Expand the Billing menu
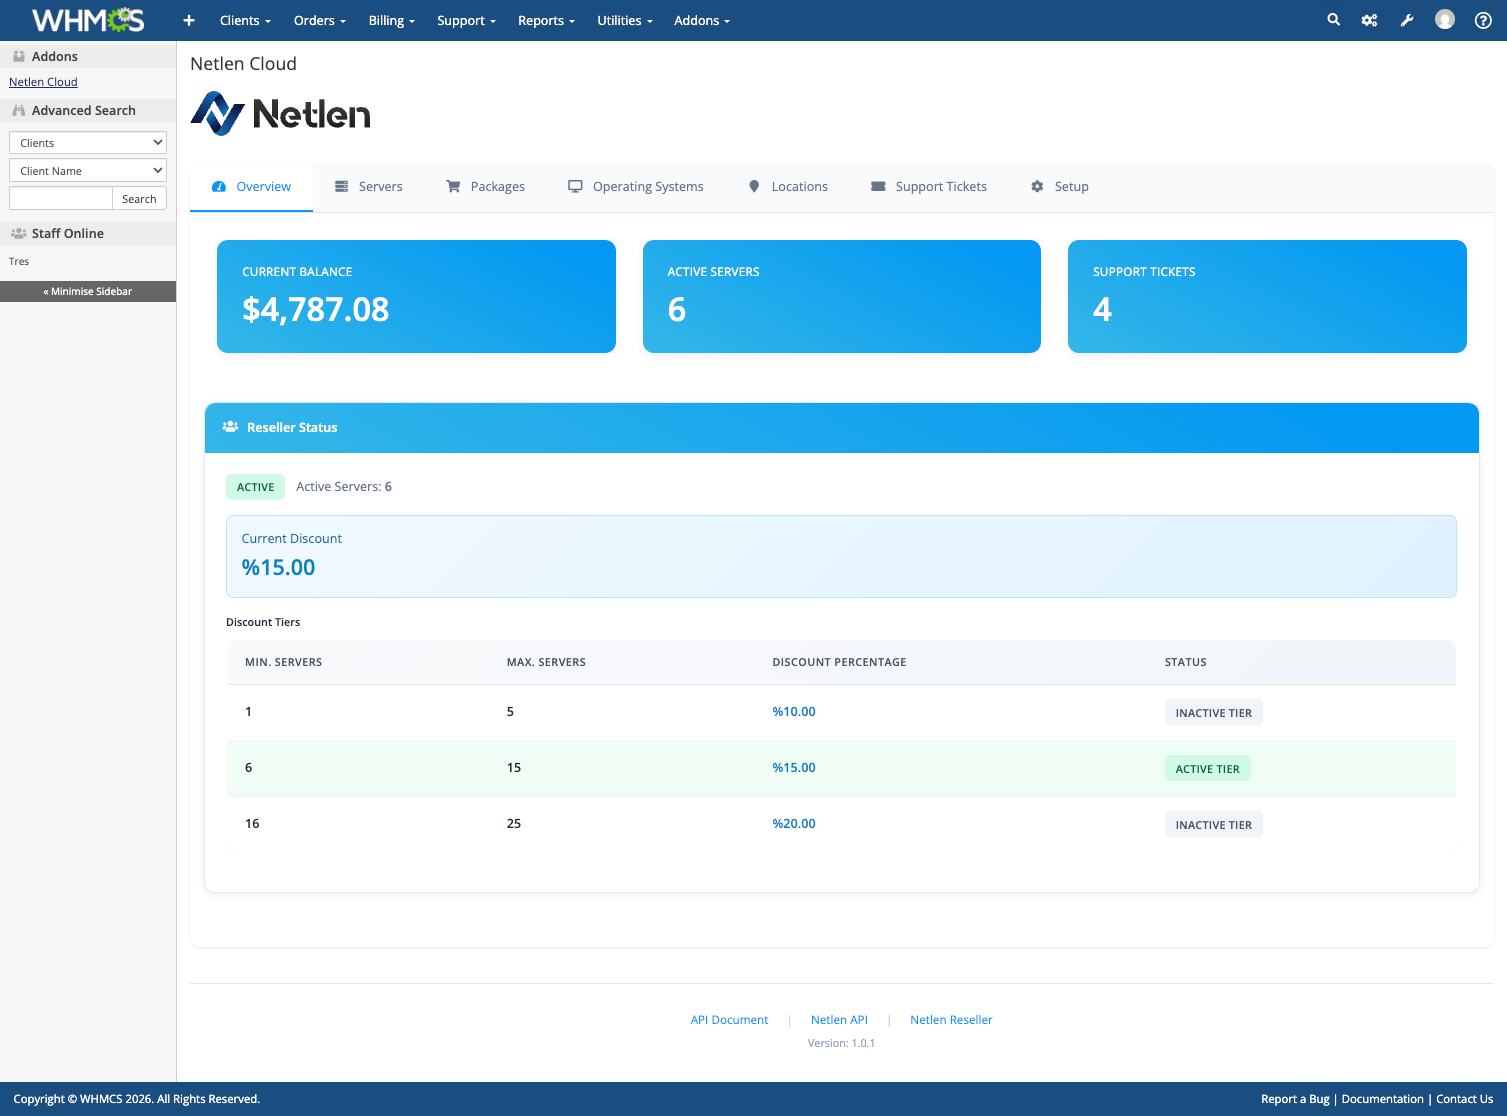The width and height of the screenshot is (1507, 1116). [x=391, y=20]
